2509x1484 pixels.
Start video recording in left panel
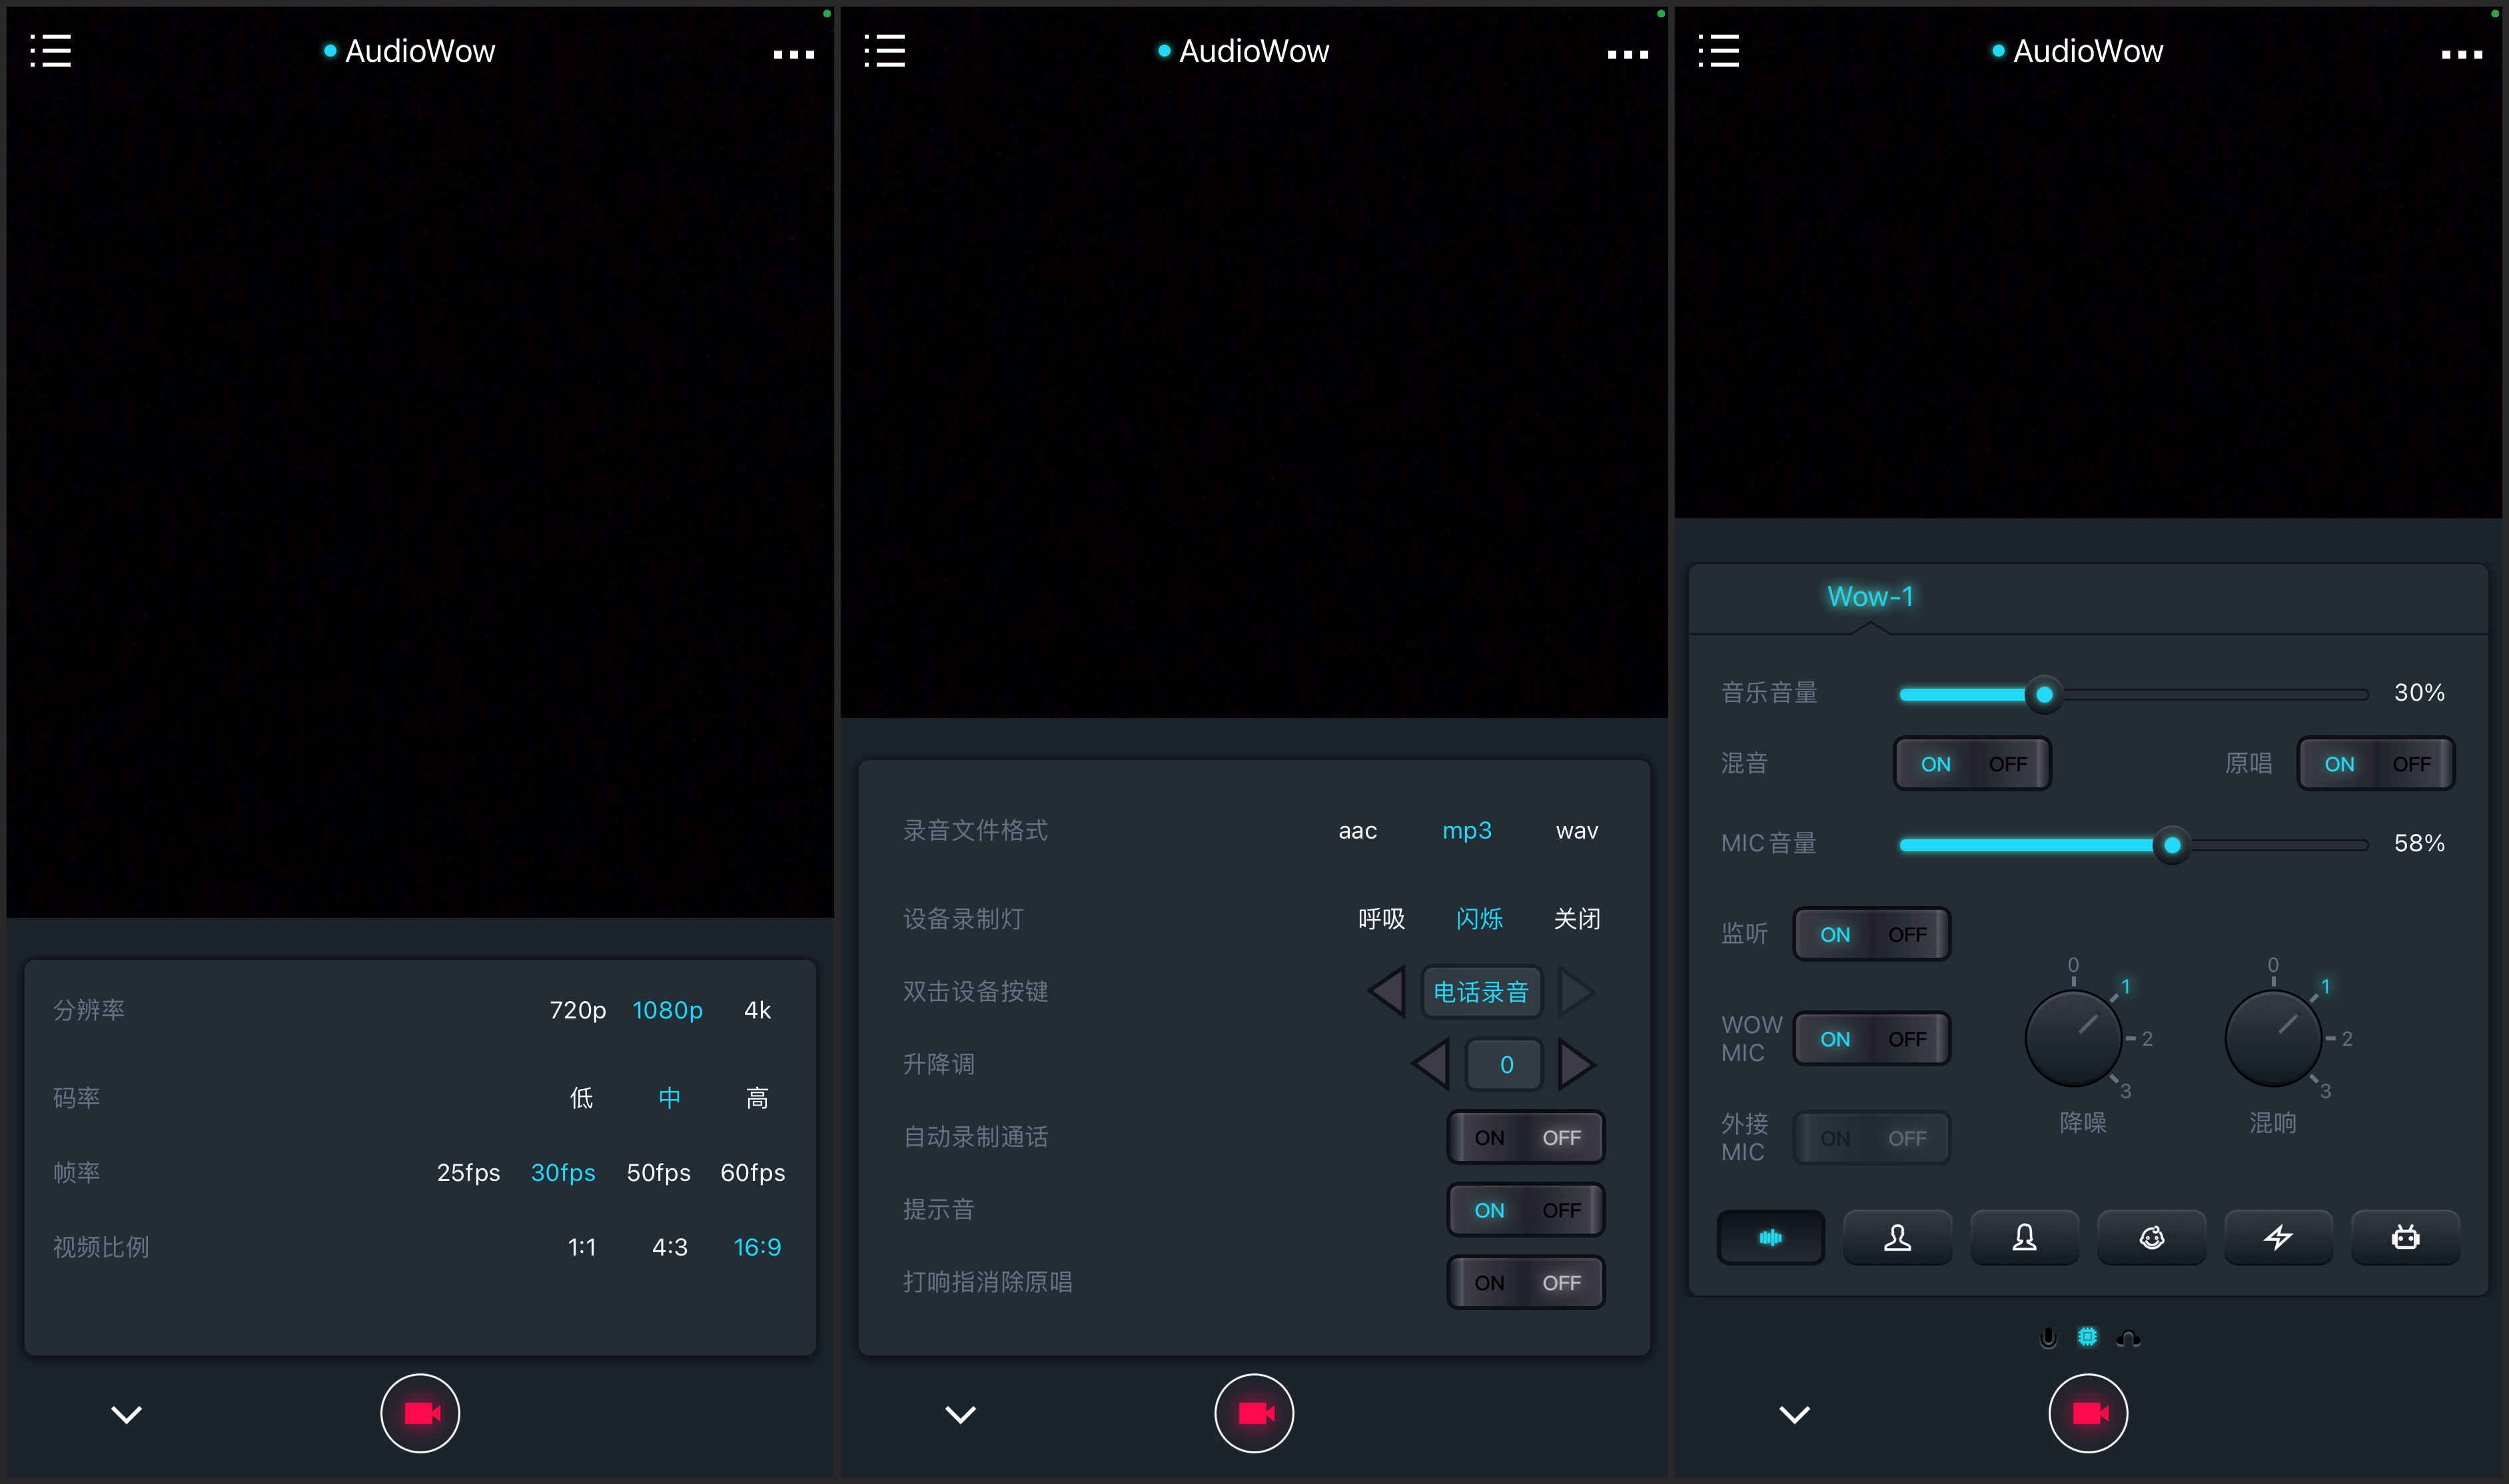click(x=420, y=1413)
